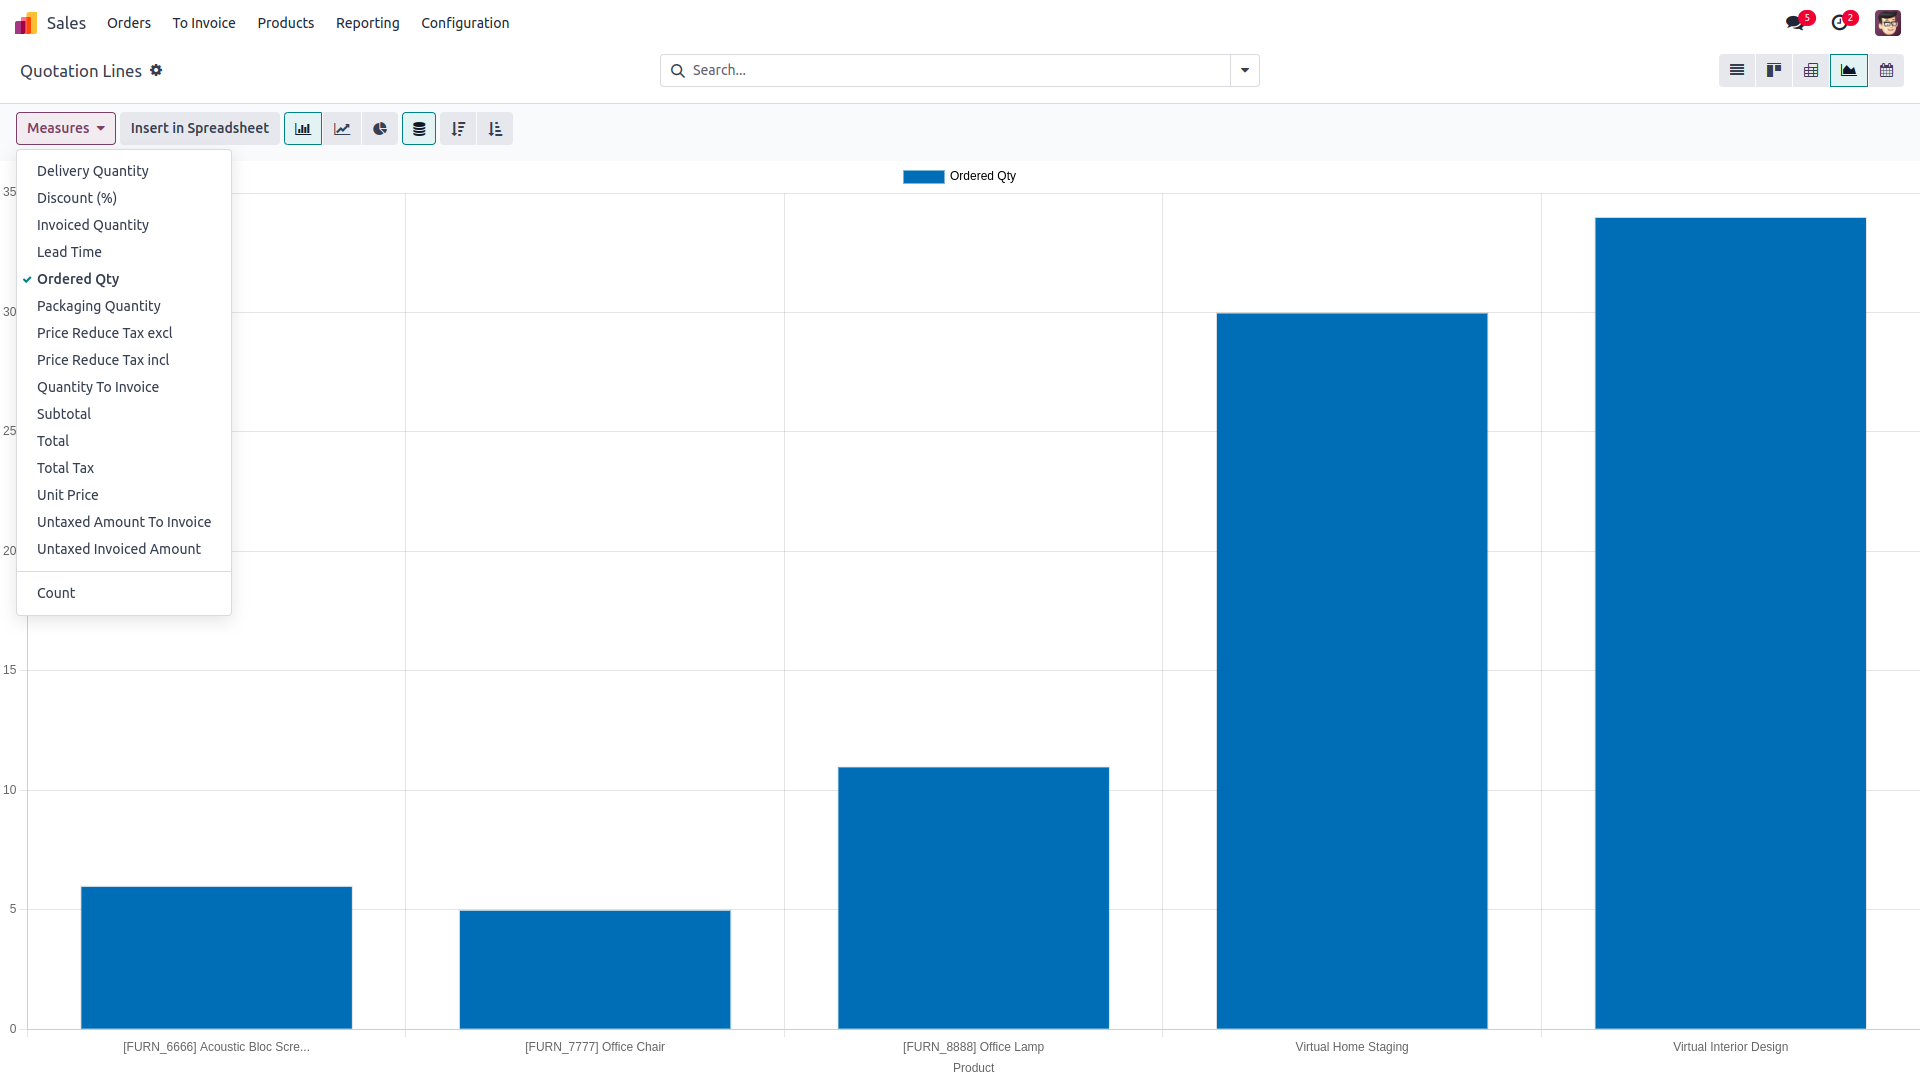1920x1079 pixels.
Task: Enable the Count measure
Action: (56, 593)
